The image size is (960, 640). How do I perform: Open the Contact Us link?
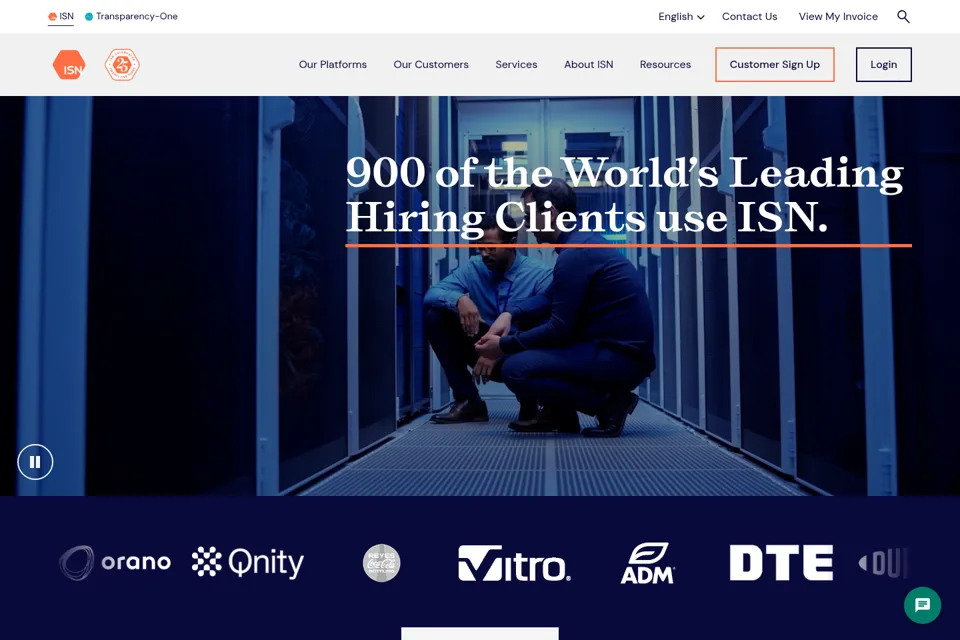749,17
